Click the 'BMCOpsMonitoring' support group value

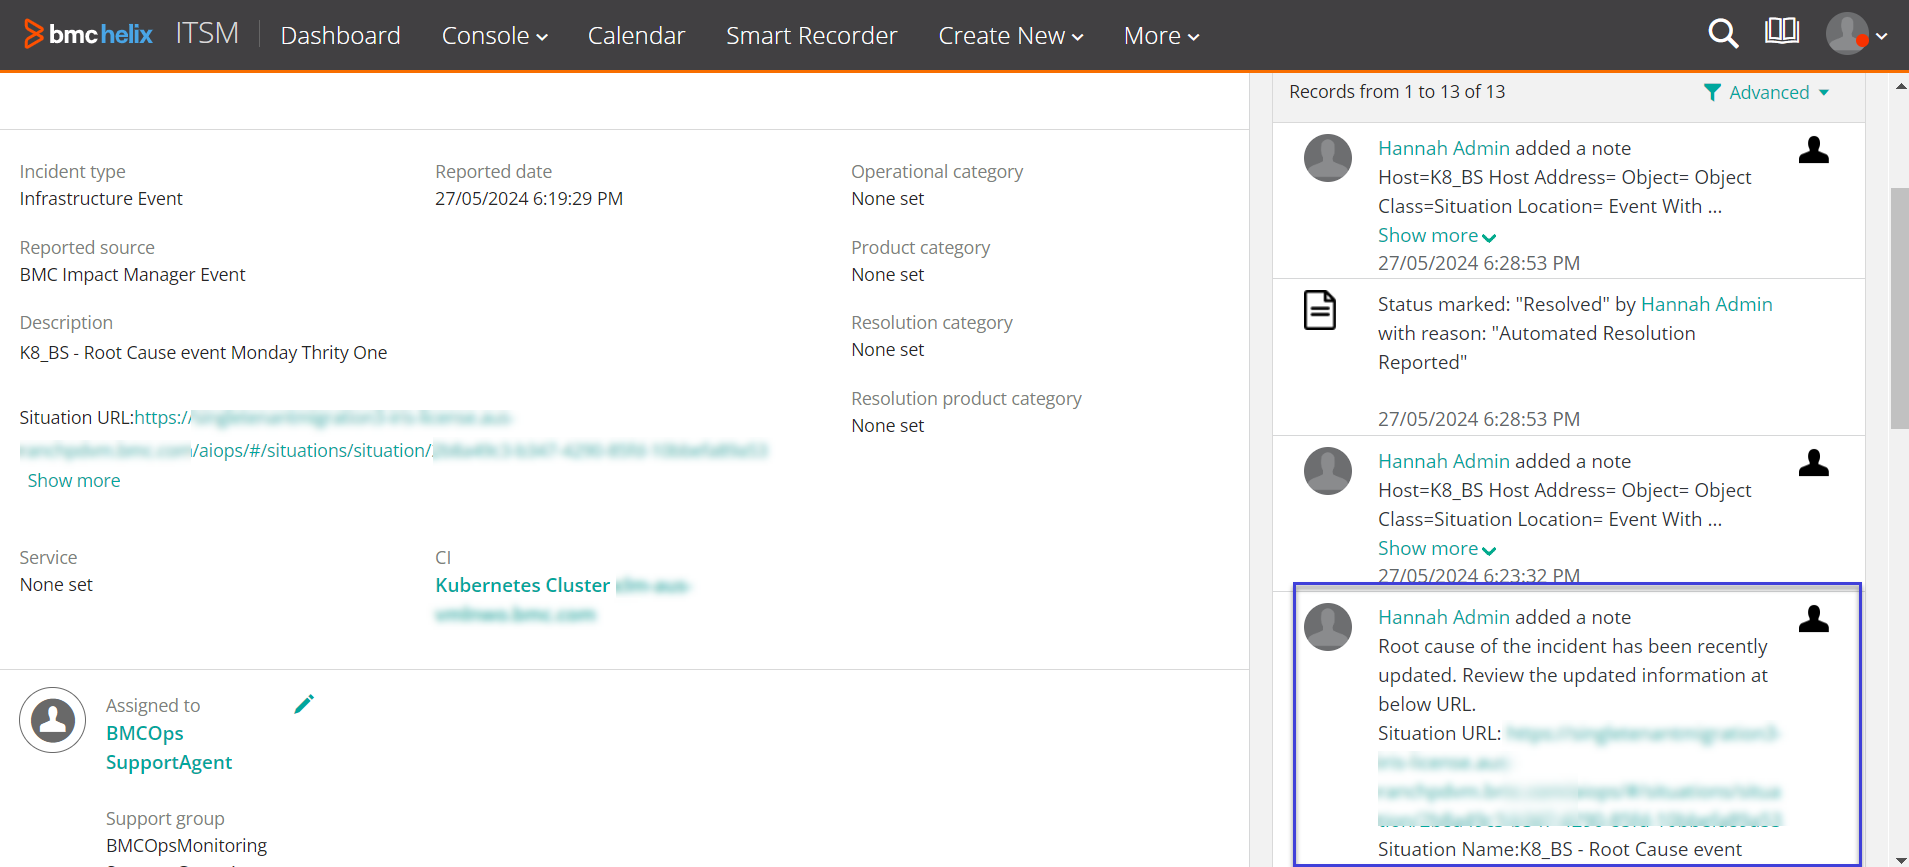(187, 845)
